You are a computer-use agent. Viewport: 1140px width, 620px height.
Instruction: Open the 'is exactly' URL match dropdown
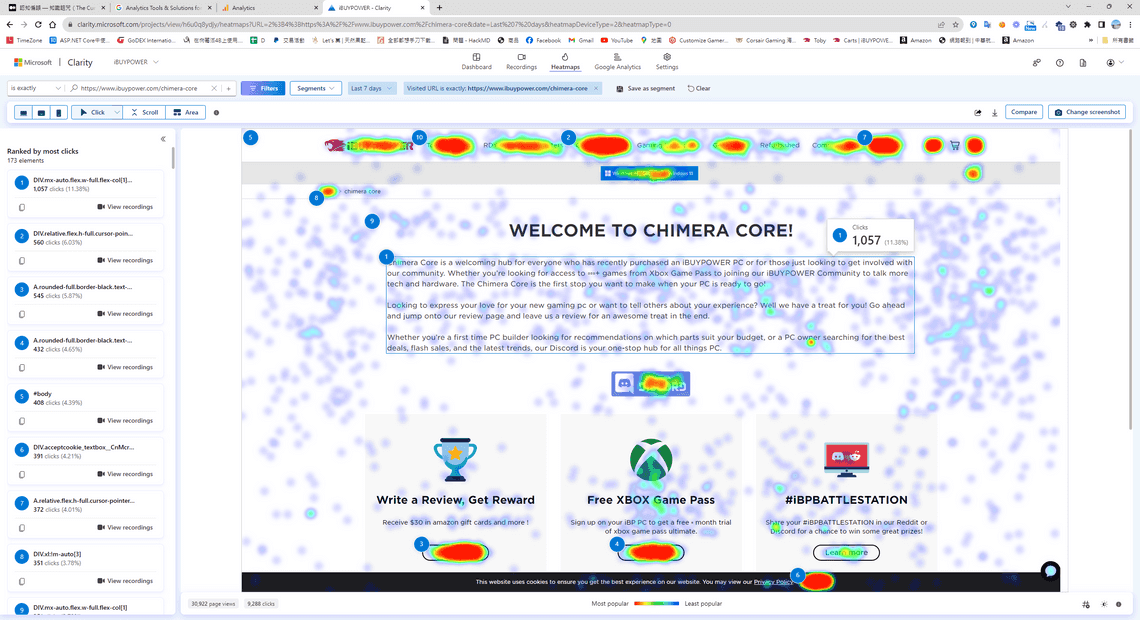36,88
